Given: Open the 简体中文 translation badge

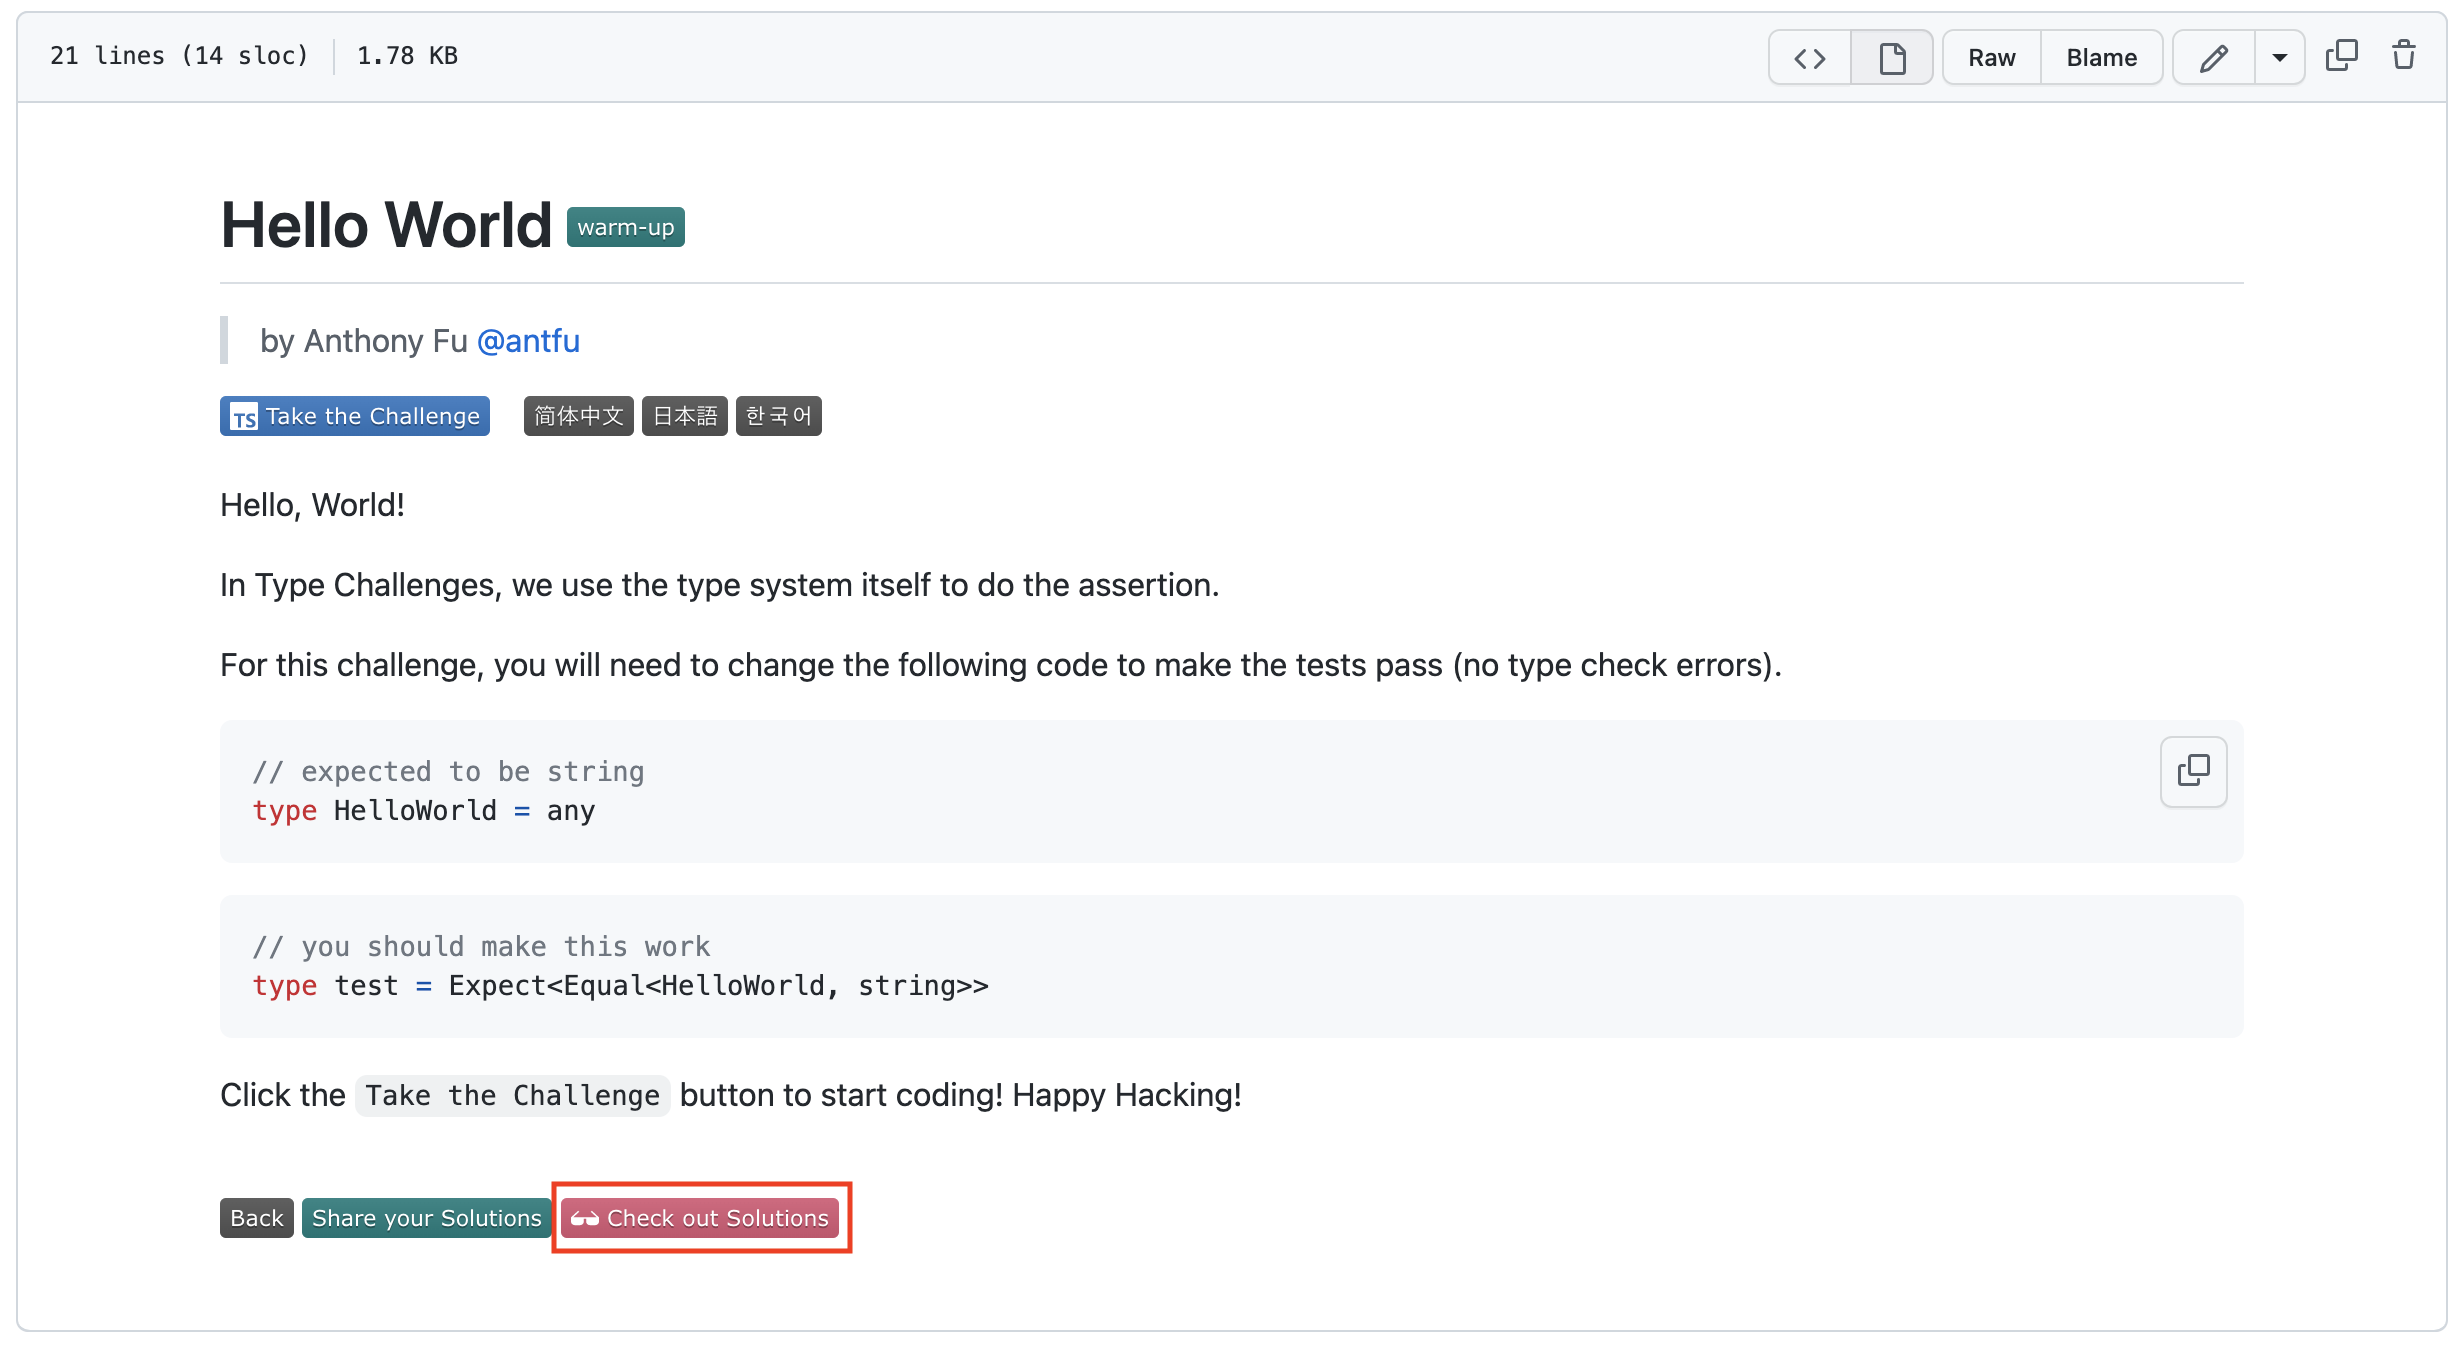Looking at the screenshot, I should [x=578, y=416].
